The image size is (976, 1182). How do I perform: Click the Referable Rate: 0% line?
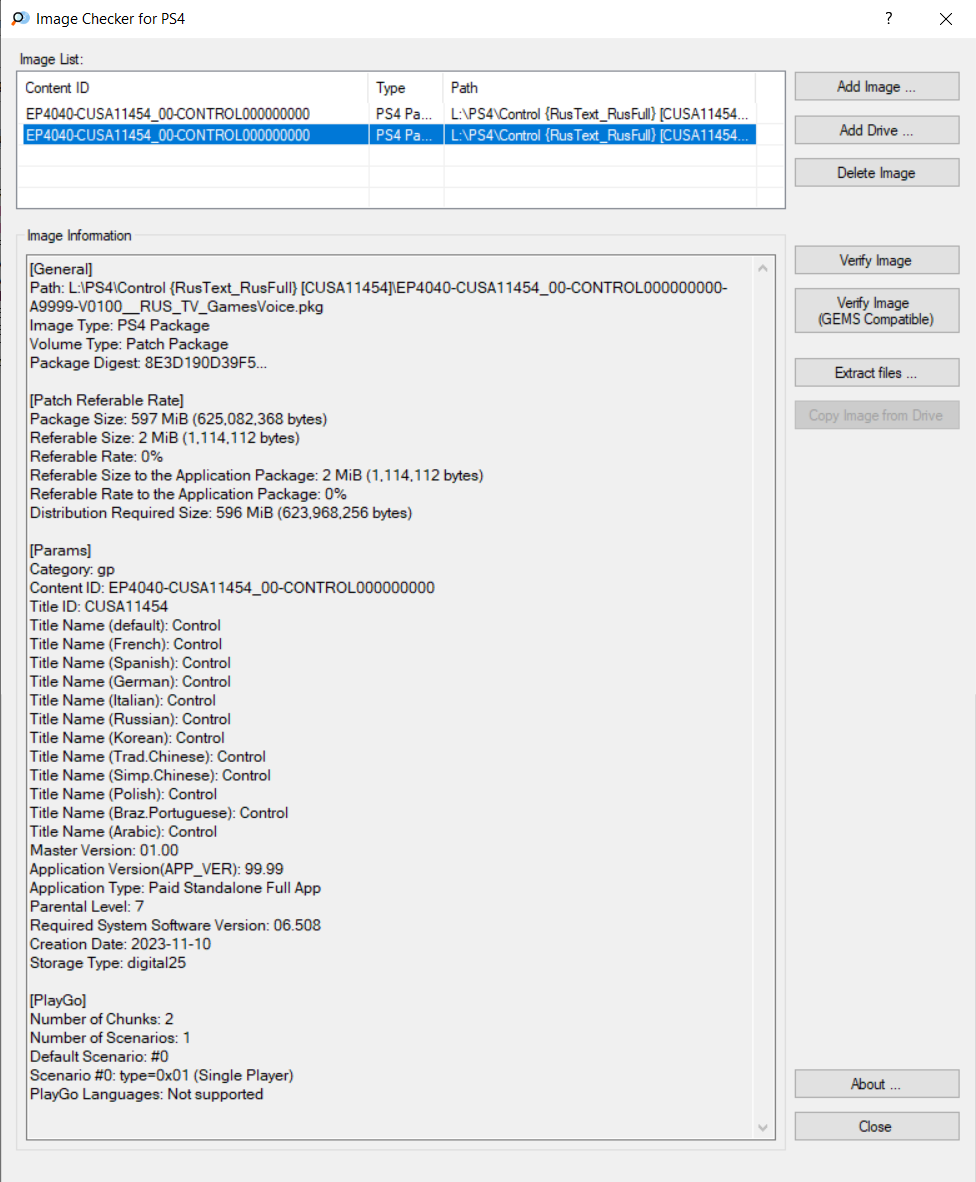[96, 457]
